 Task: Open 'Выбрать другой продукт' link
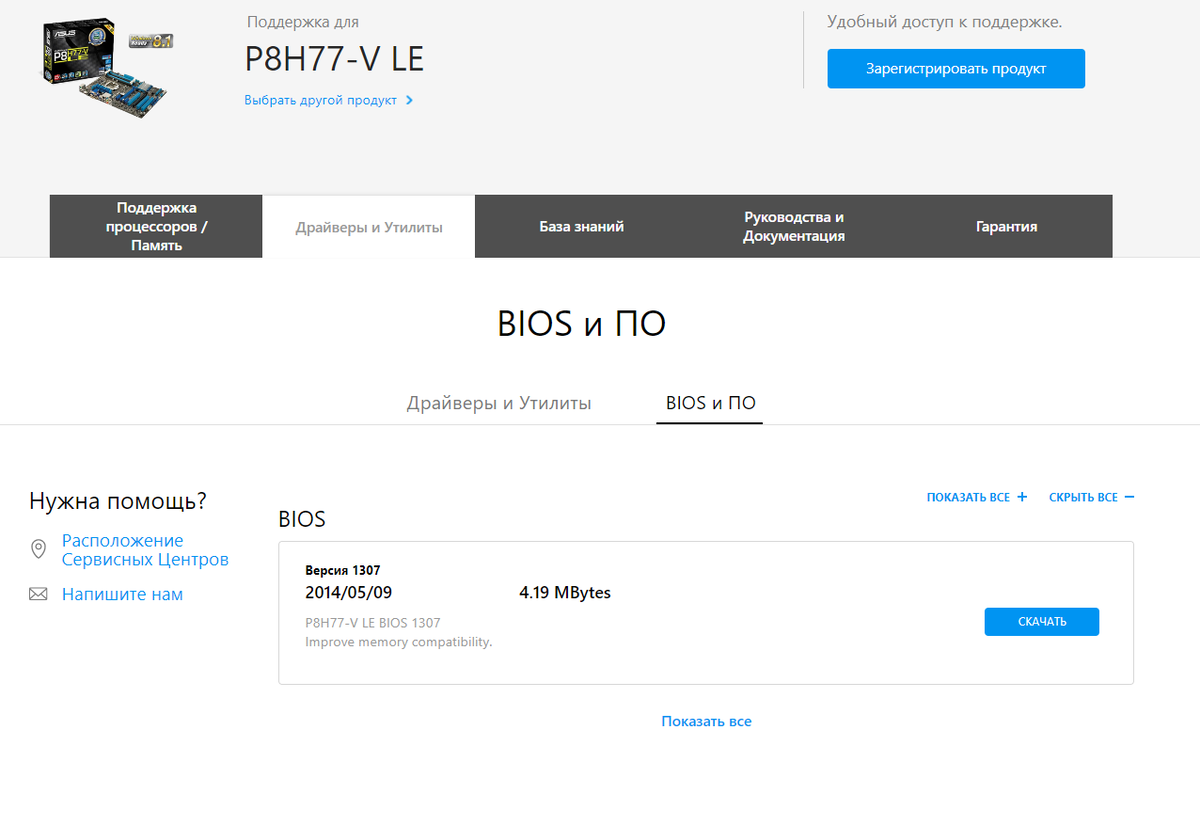click(x=320, y=100)
